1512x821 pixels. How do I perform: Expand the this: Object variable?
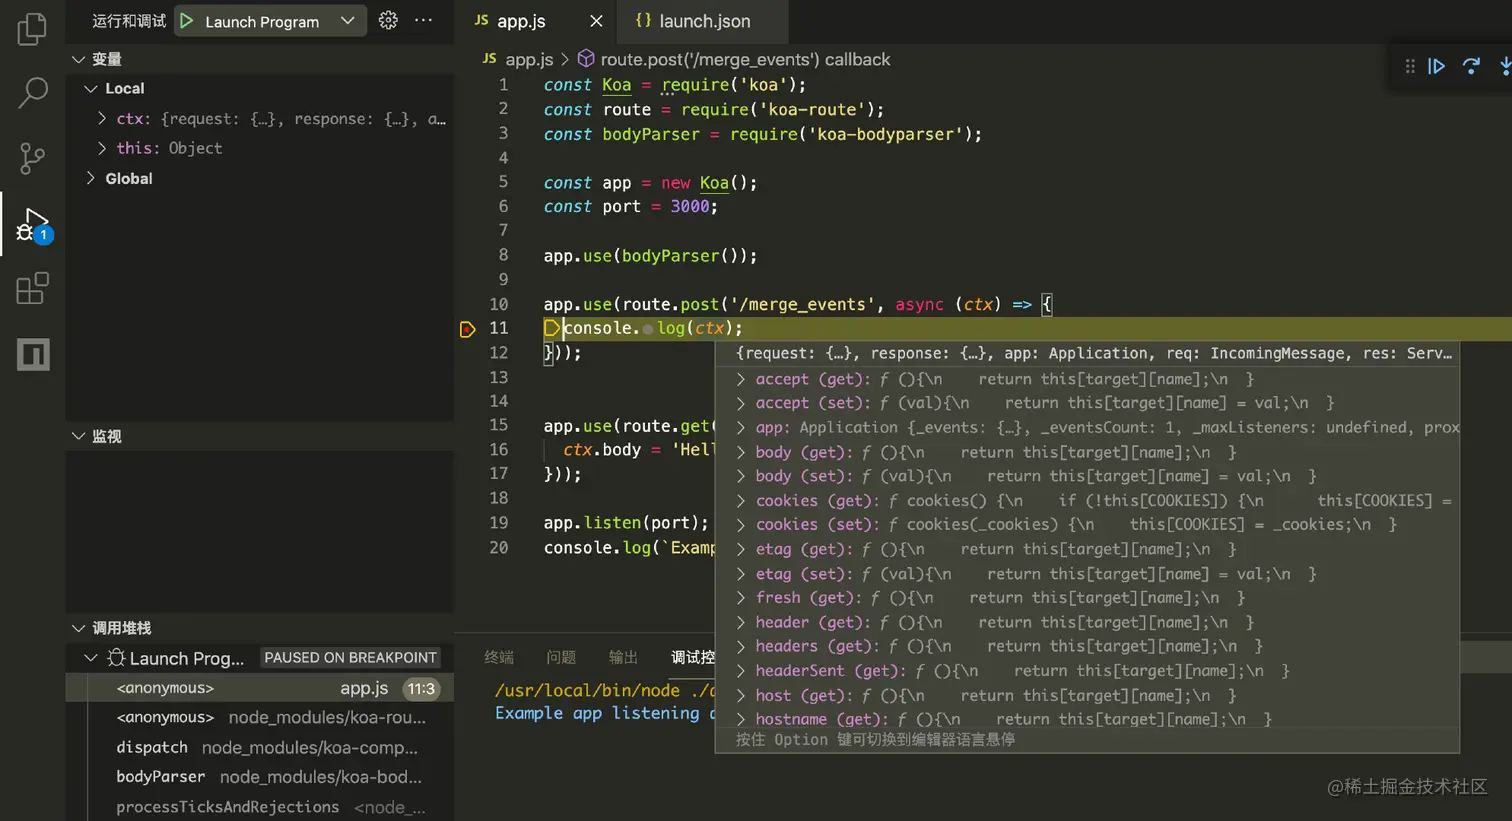[102, 148]
